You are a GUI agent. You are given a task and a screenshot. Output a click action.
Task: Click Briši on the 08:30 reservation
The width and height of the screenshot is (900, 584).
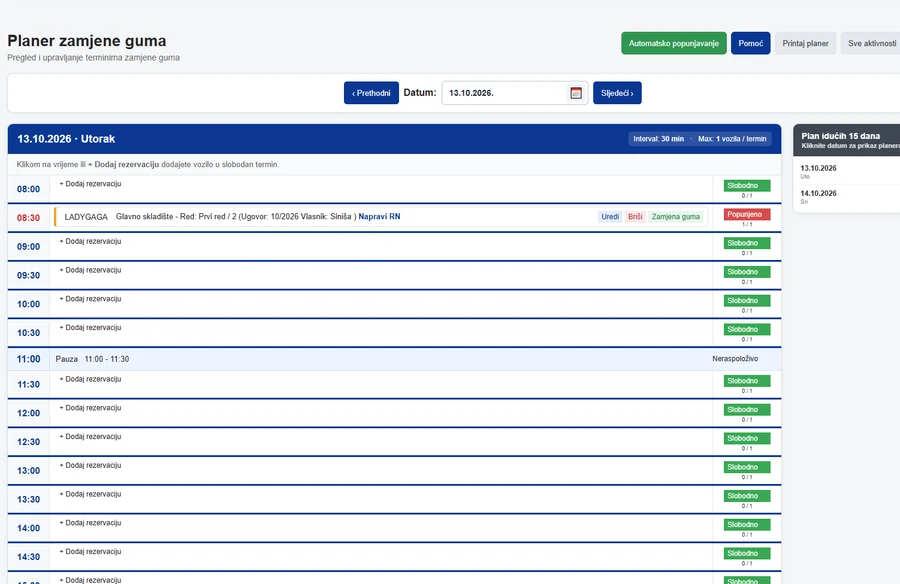(x=635, y=216)
